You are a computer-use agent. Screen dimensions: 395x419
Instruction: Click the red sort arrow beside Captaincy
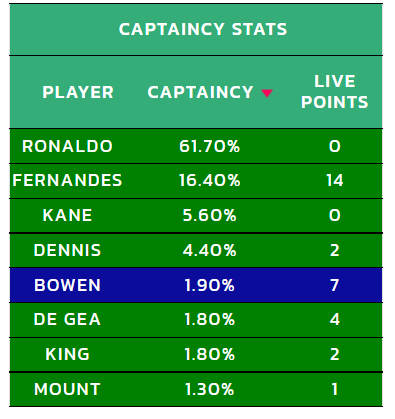(x=267, y=93)
